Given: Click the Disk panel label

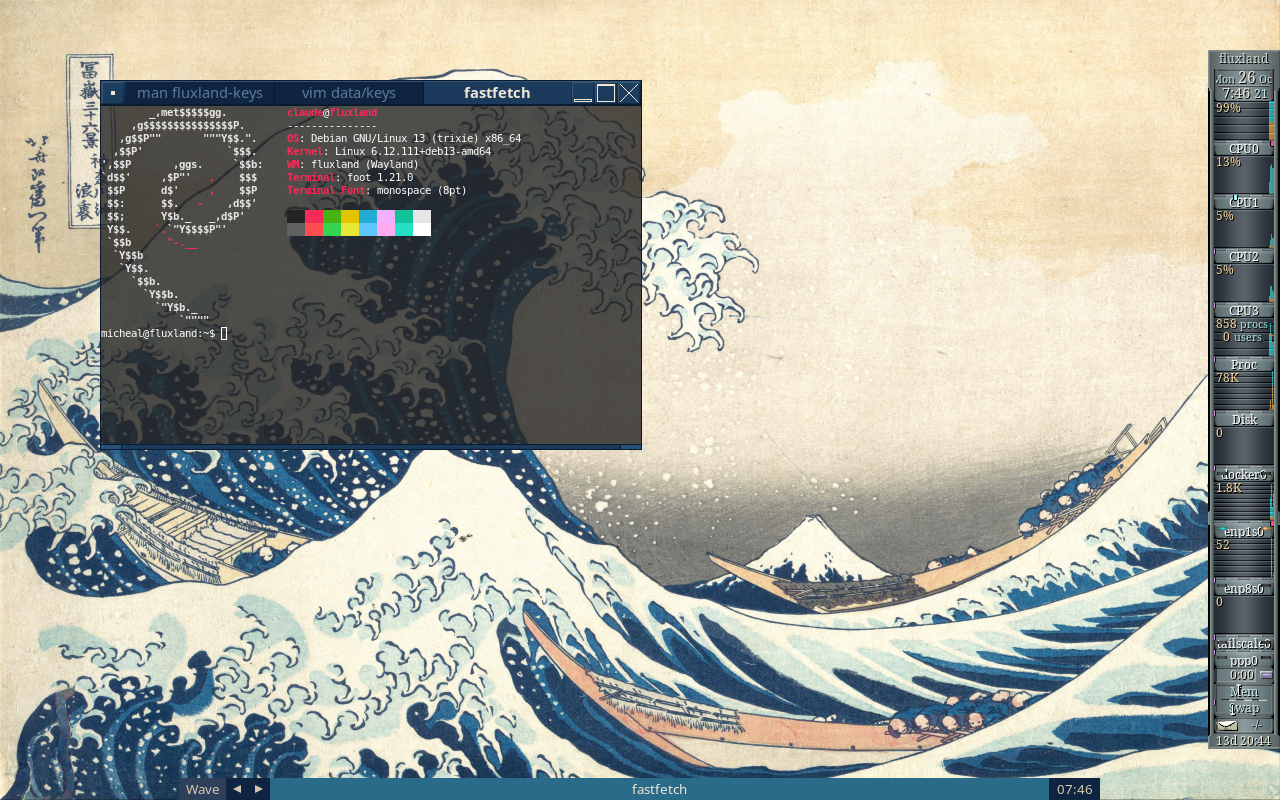Looking at the screenshot, I should (1244, 419).
